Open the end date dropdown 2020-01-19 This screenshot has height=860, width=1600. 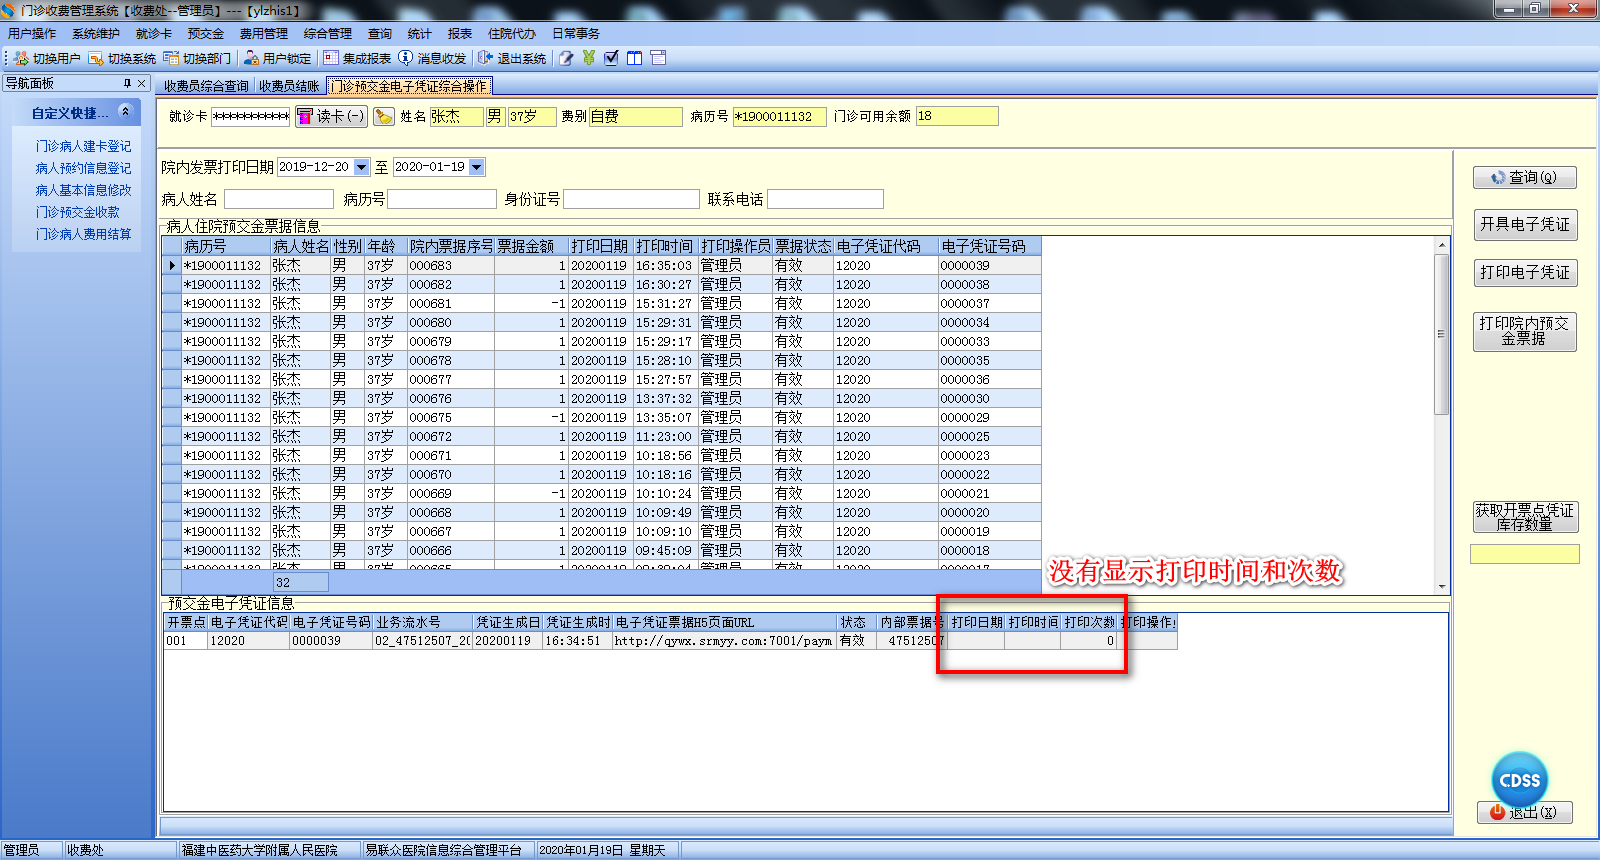click(x=477, y=167)
